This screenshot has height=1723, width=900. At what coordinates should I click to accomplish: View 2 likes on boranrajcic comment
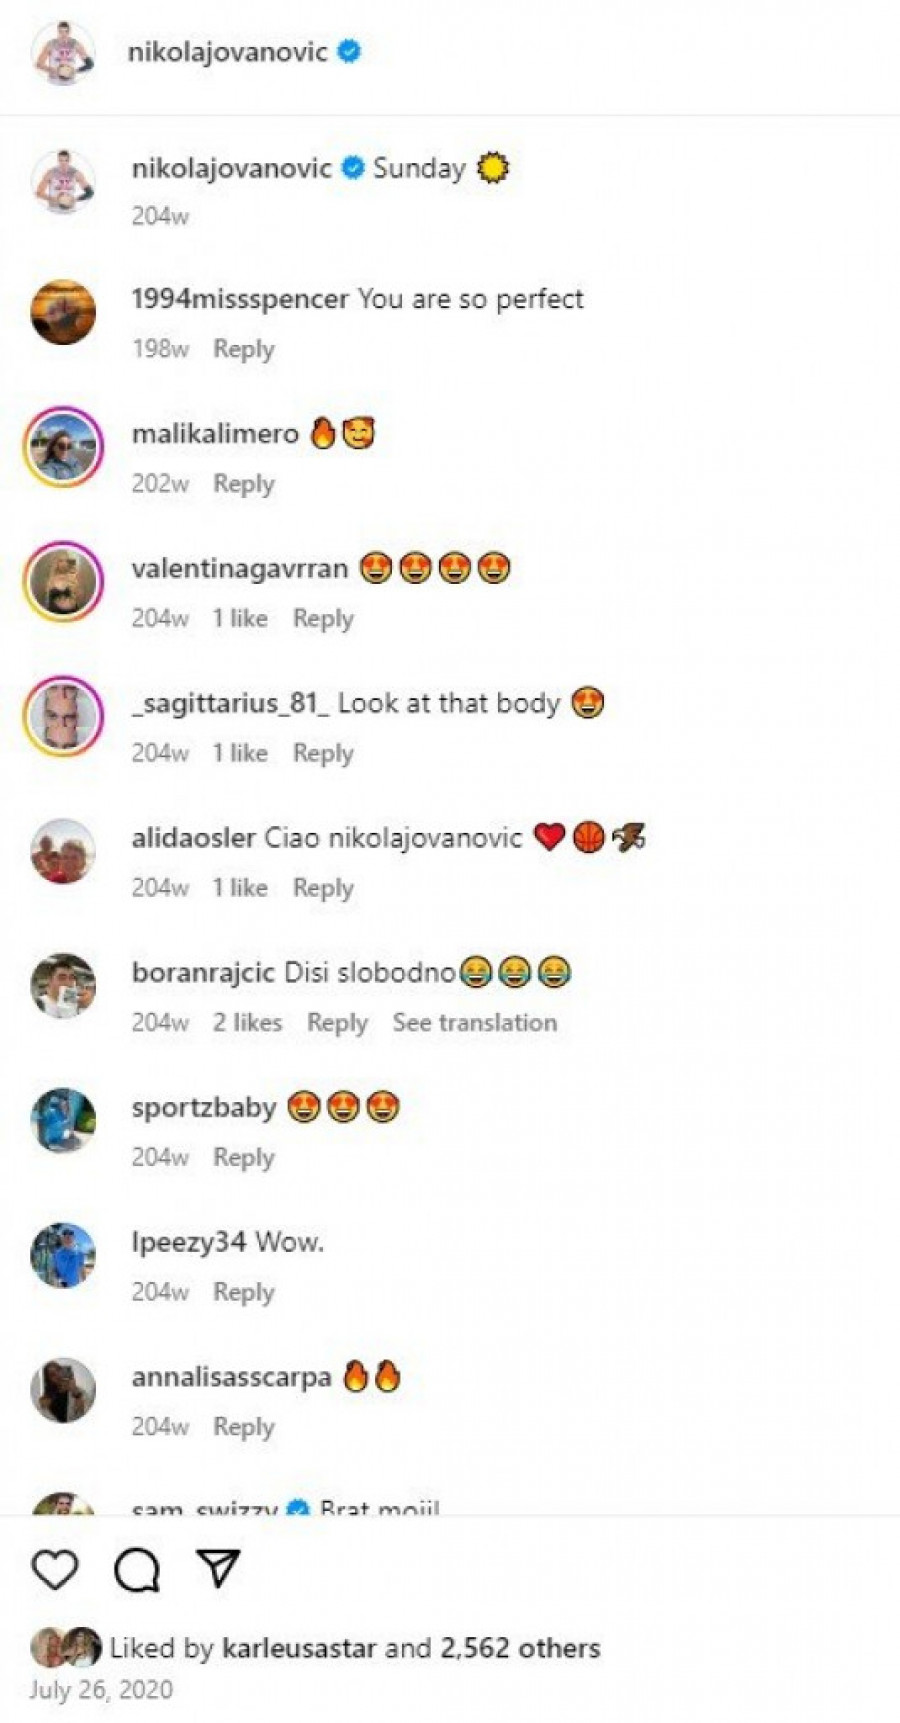(247, 1022)
